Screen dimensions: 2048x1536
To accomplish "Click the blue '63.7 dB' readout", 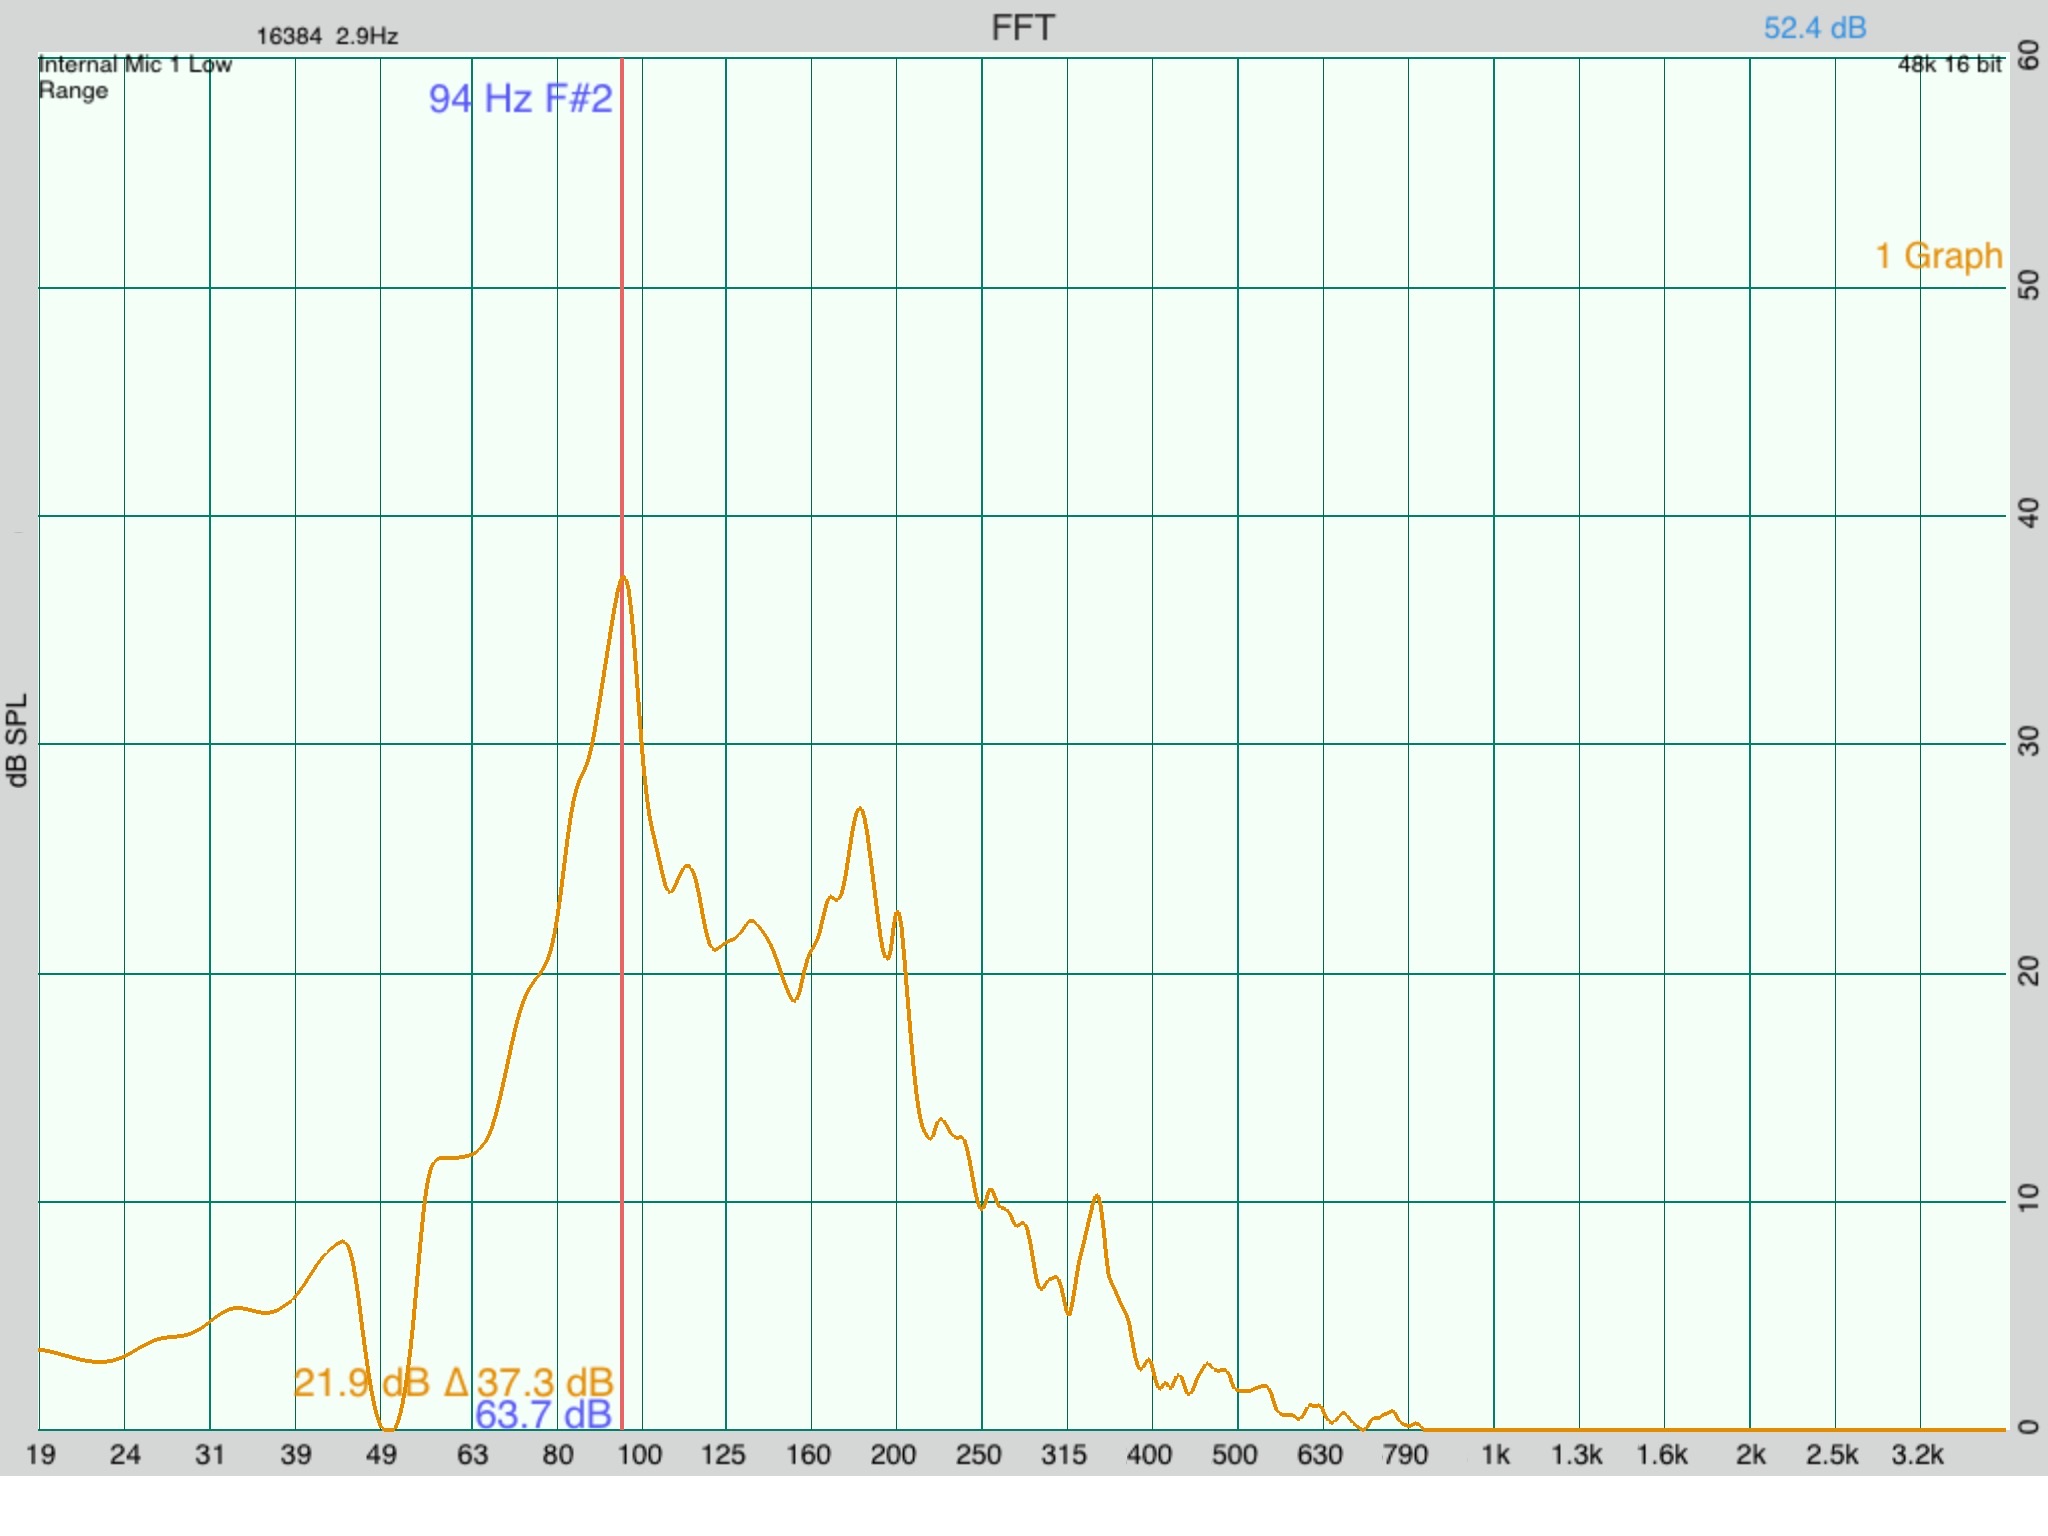I will click(543, 1415).
